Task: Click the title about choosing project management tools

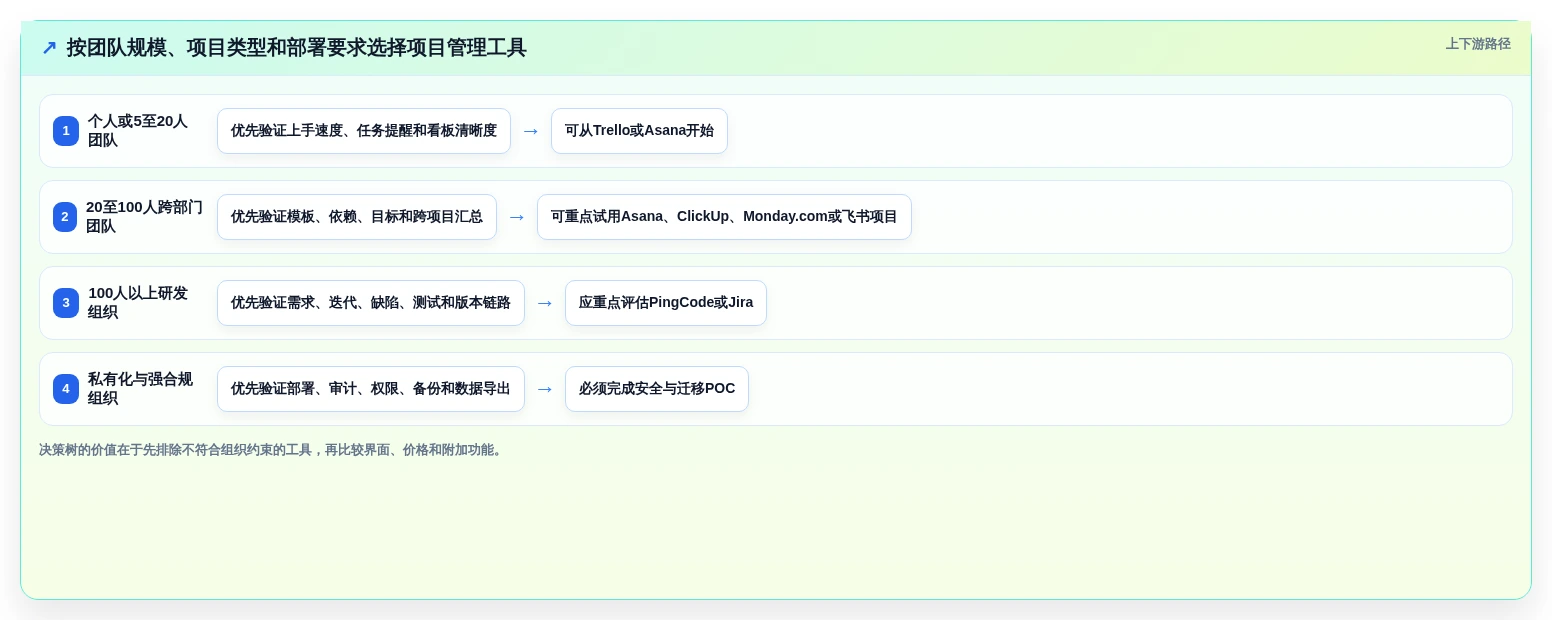Action: coord(296,48)
